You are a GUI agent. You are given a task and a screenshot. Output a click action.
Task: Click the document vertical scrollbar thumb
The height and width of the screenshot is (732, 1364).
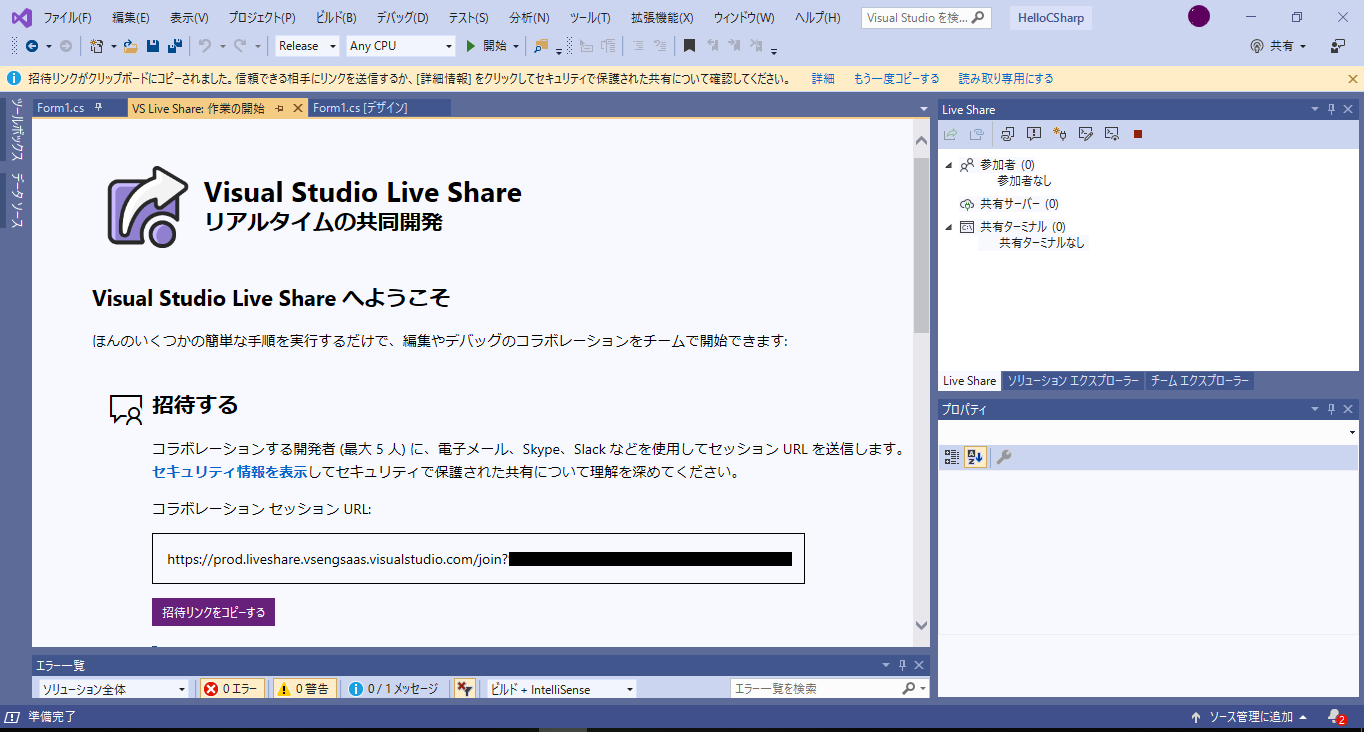click(x=921, y=246)
